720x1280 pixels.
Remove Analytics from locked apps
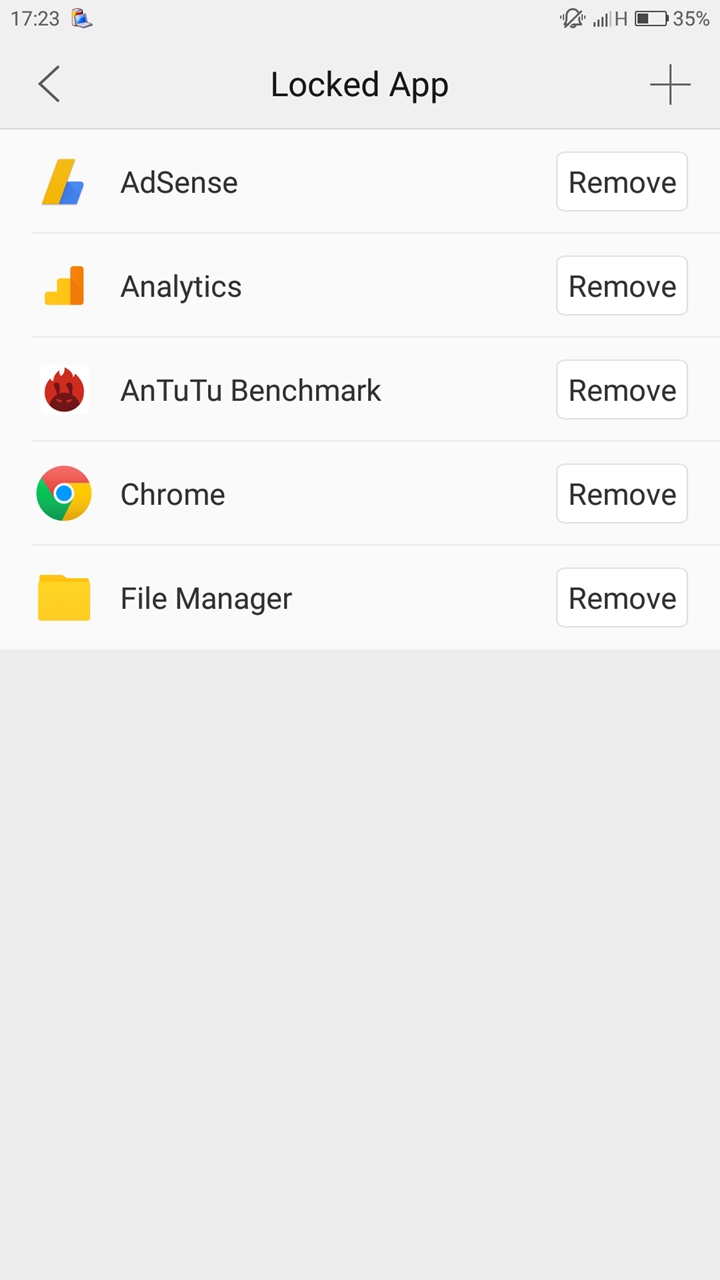(622, 286)
